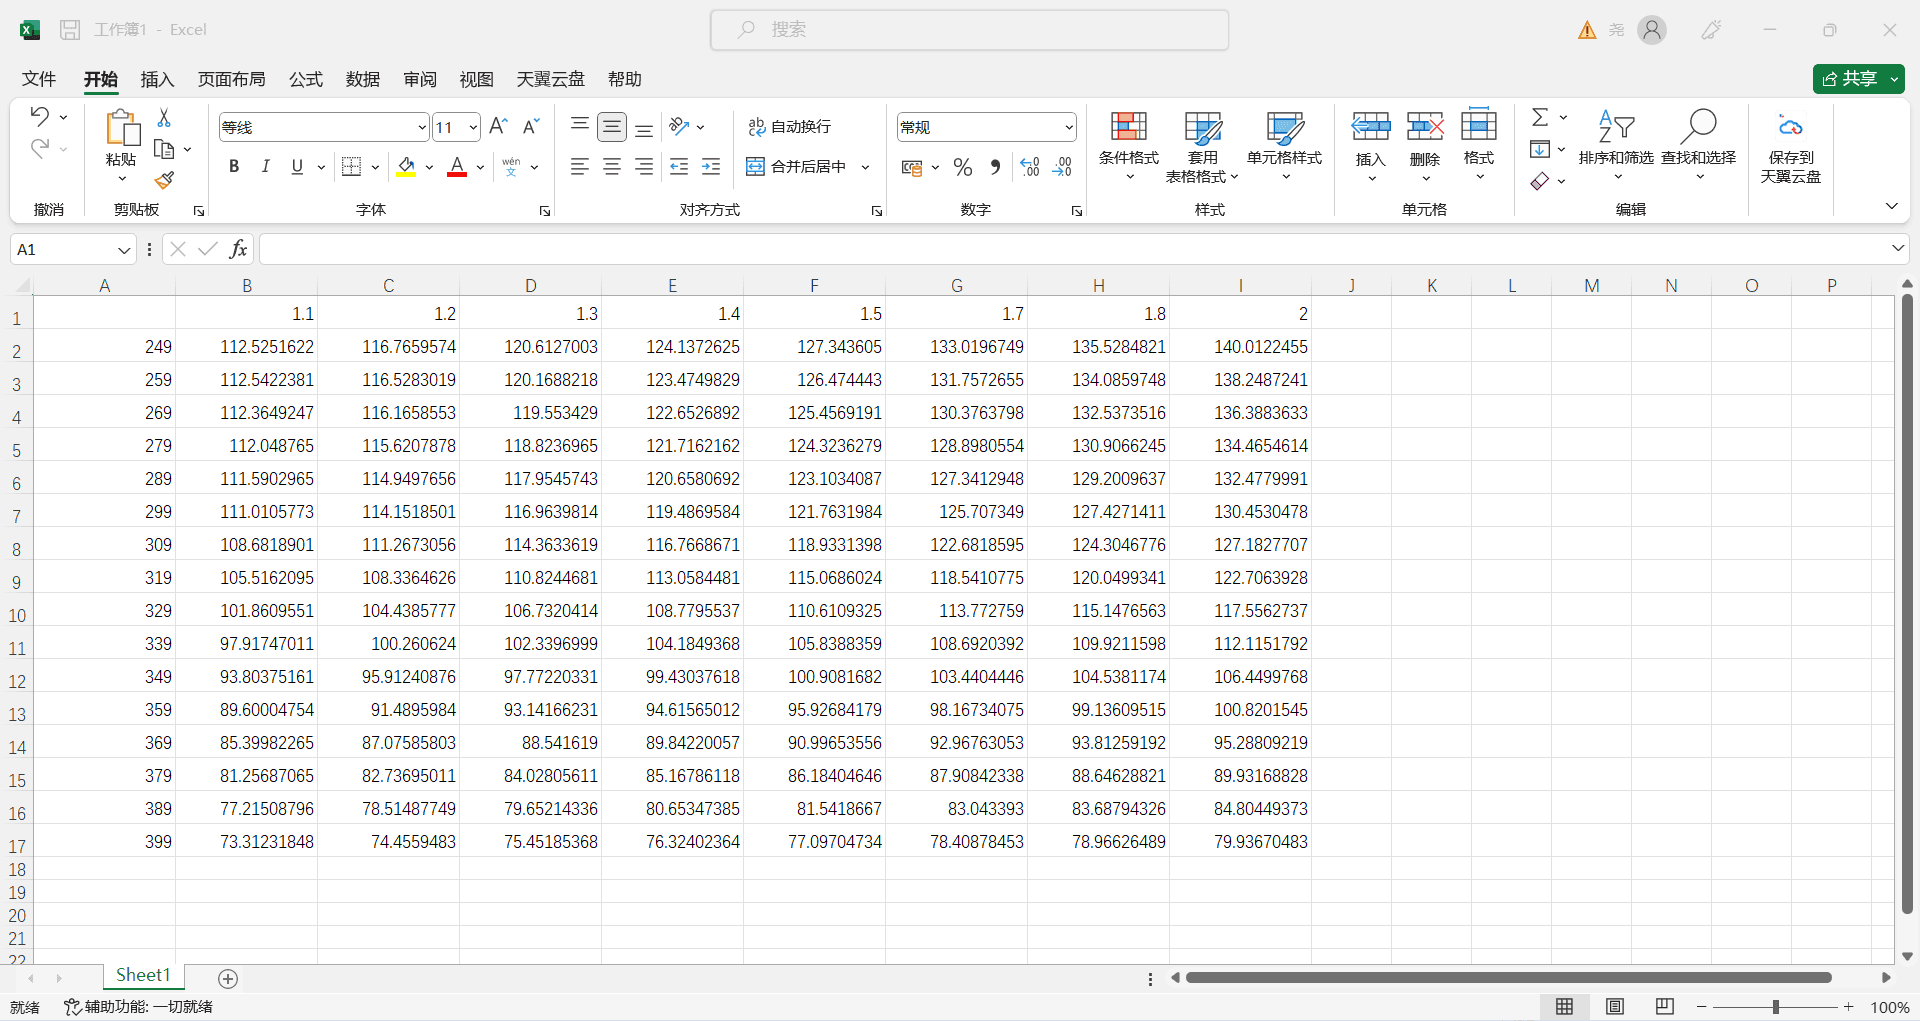
Task: Click the search box (搜索)
Action: pyautogui.click(x=969, y=30)
